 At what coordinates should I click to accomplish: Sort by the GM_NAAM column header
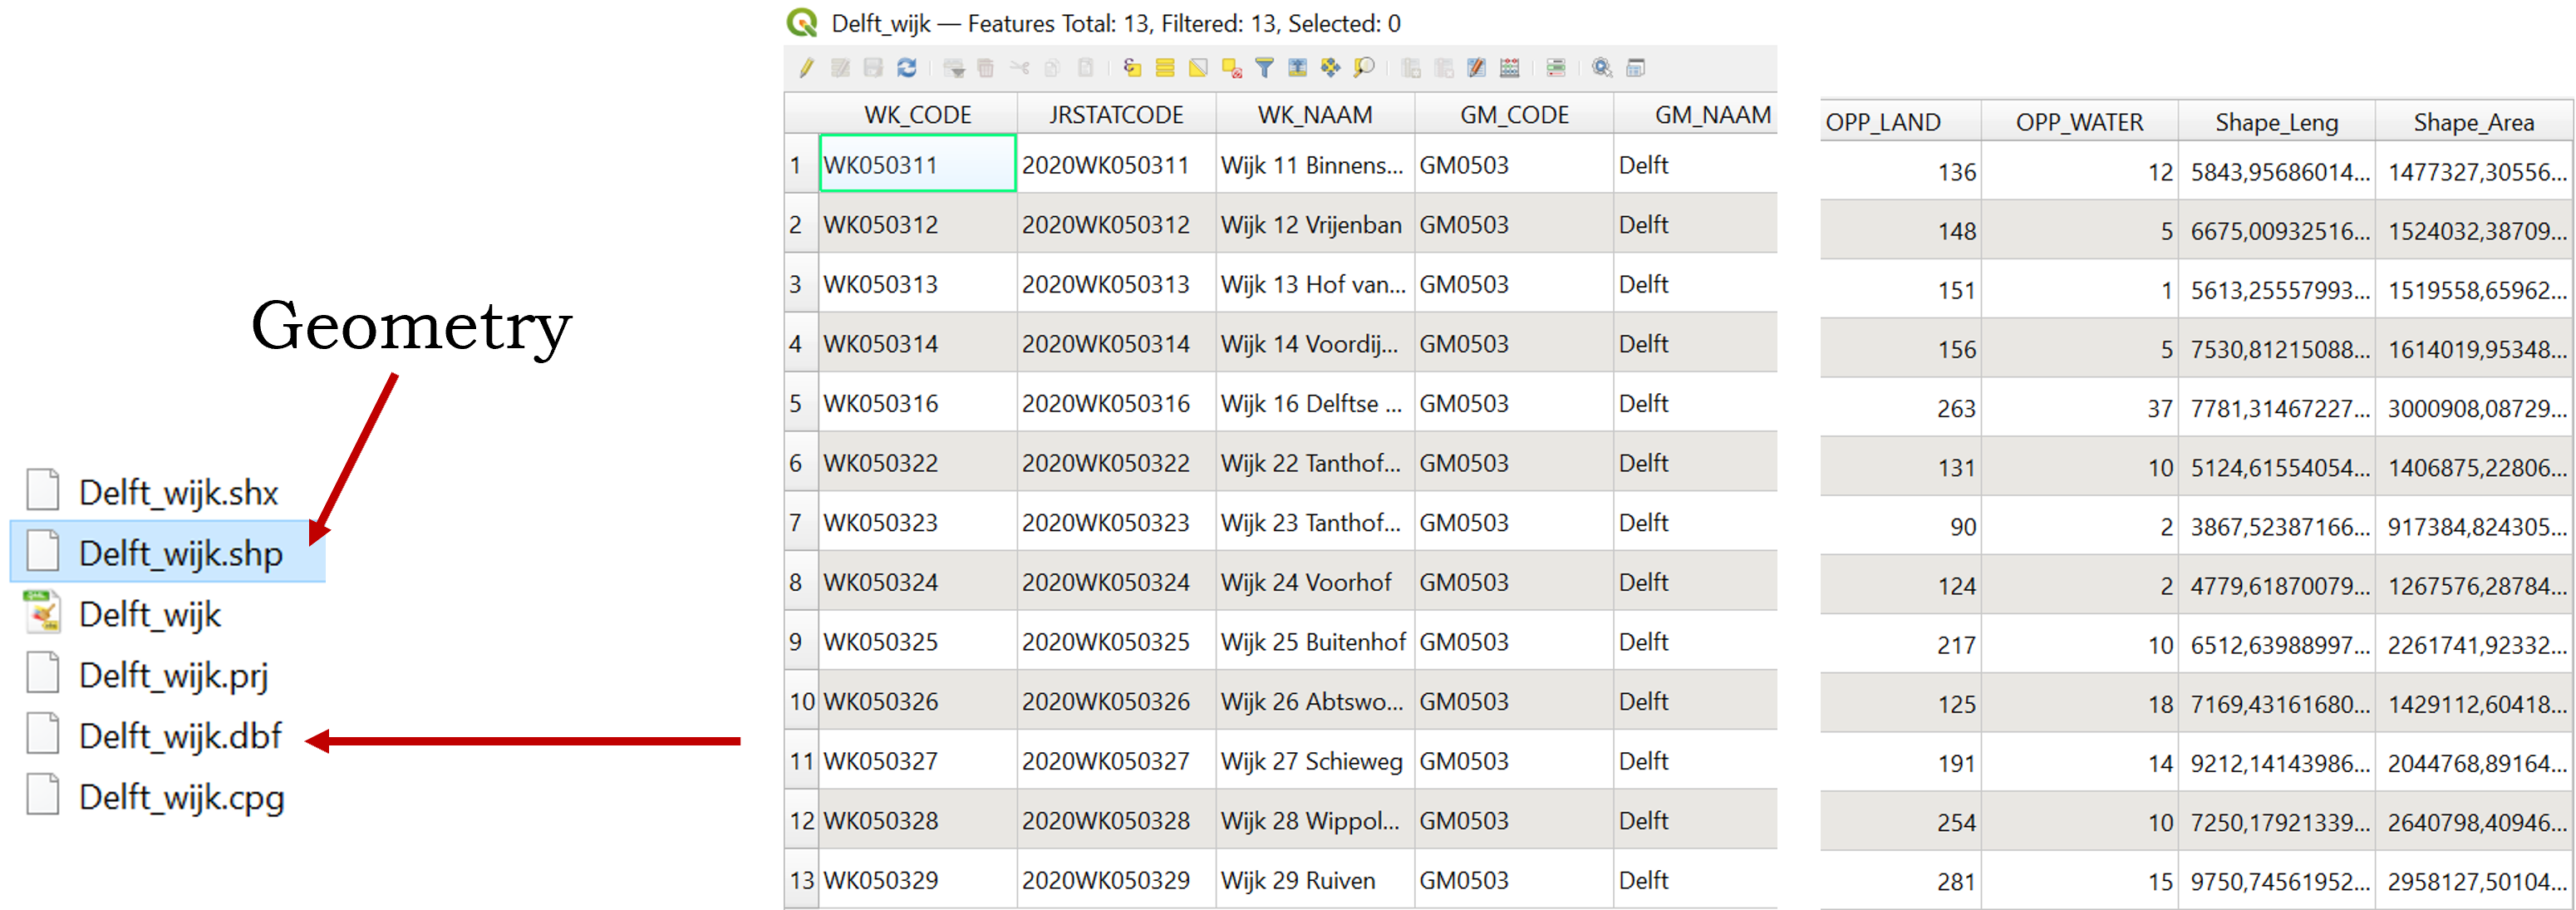1696,114
